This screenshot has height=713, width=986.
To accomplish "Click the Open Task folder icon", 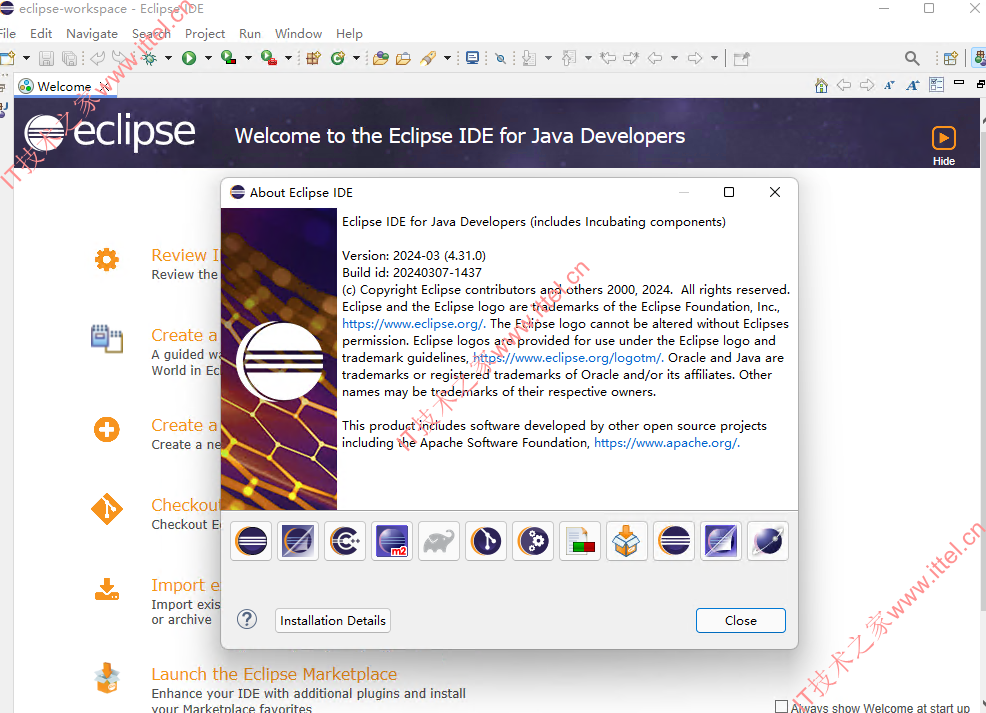I will [403, 58].
